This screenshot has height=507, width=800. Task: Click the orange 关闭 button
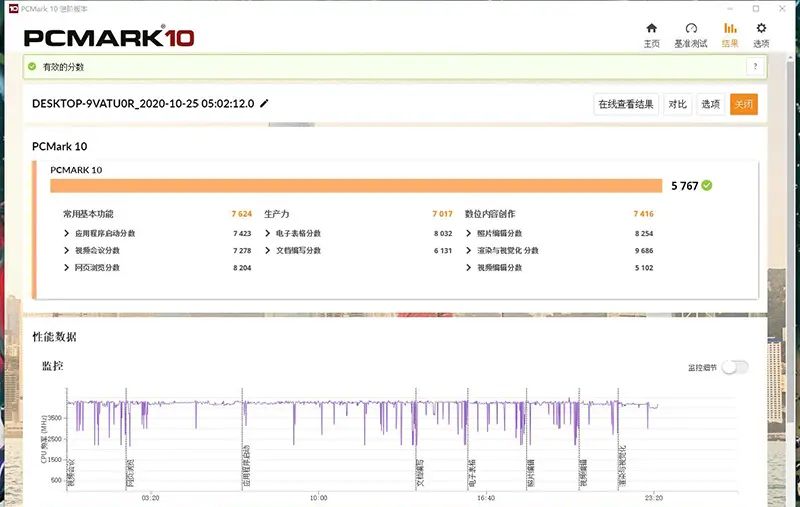pyautogui.click(x=743, y=104)
